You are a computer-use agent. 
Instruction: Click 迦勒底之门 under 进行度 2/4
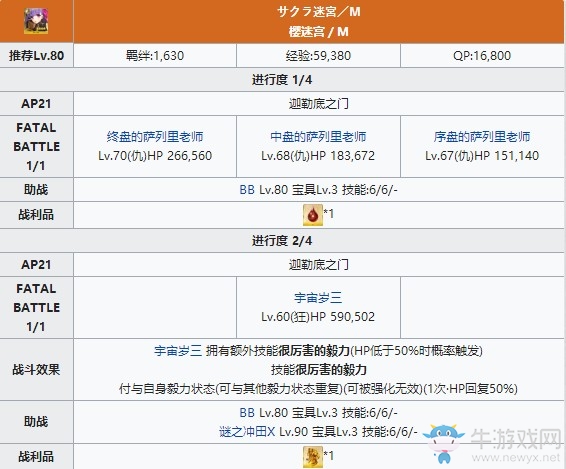(x=318, y=265)
